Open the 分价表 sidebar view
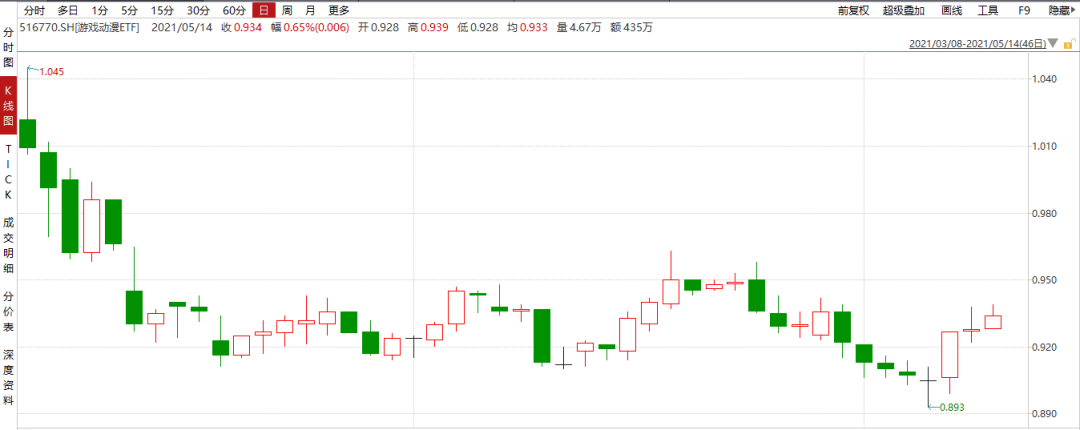 point(8,311)
